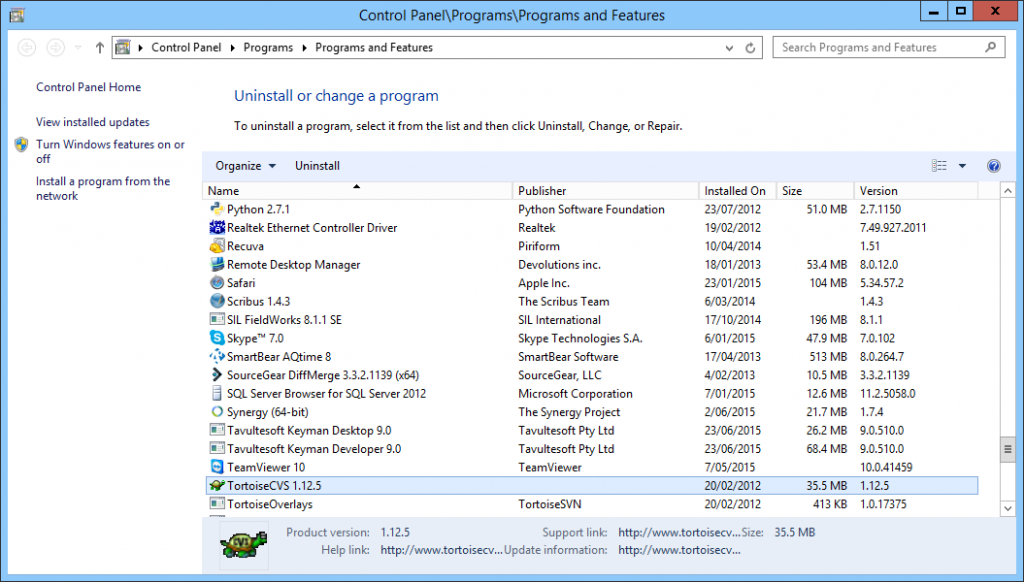Click the Tavultesoft Keyman Desktop 9.0 icon
This screenshot has width=1024, height=582.
click(217, 430)
